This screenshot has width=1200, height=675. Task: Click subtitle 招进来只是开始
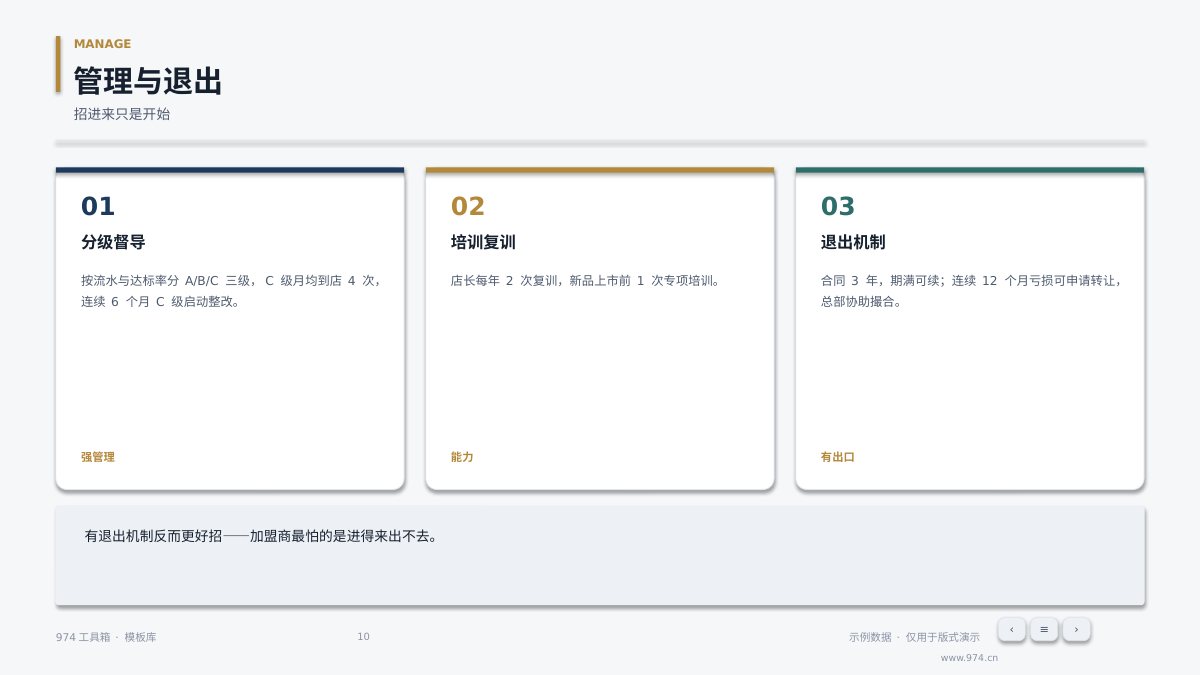pyautogui.click(x=122, y=114)
